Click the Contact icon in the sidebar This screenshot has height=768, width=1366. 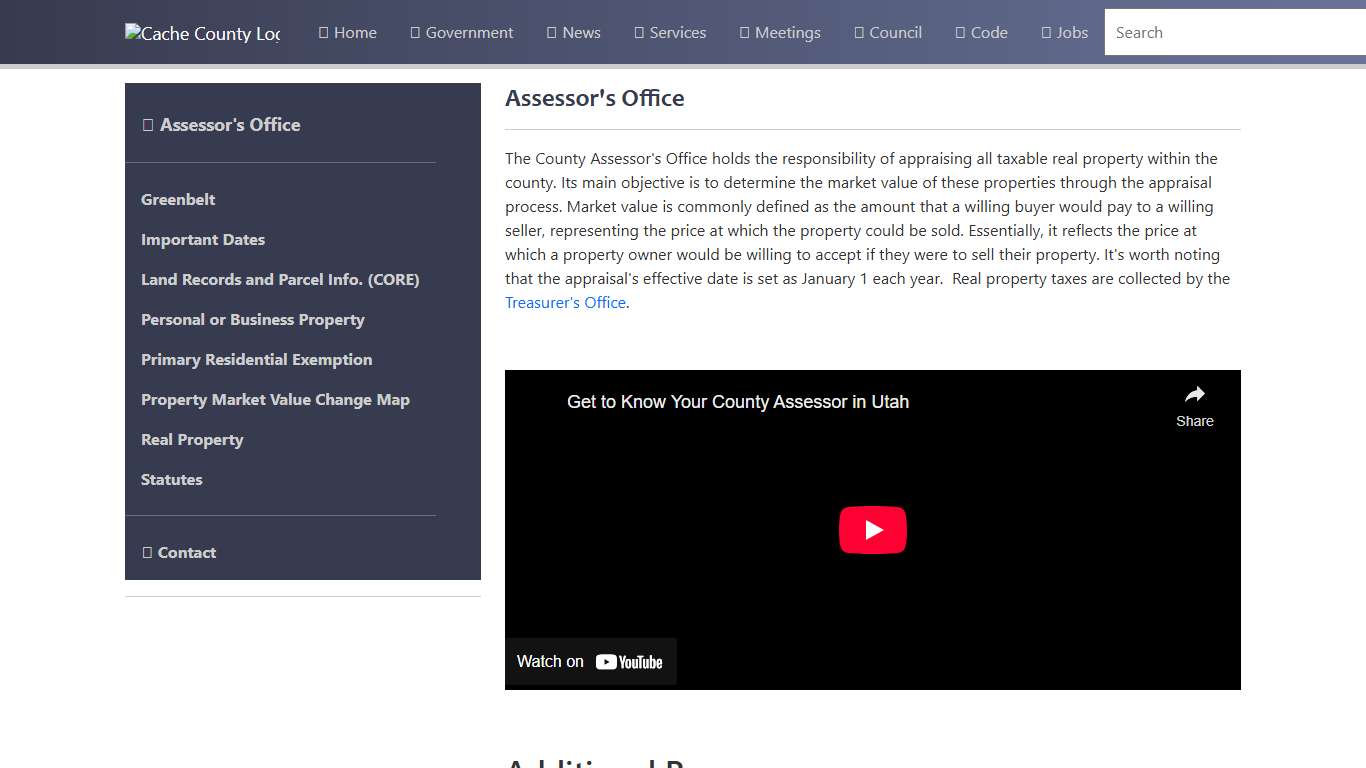coord(148,552)
